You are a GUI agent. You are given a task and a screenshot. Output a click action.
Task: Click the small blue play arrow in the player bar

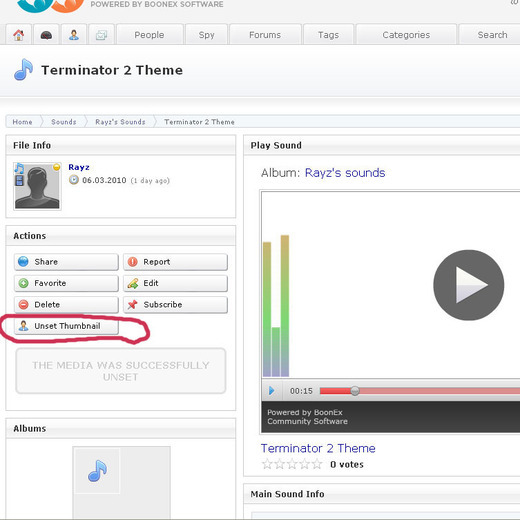[x=272, y=390]
